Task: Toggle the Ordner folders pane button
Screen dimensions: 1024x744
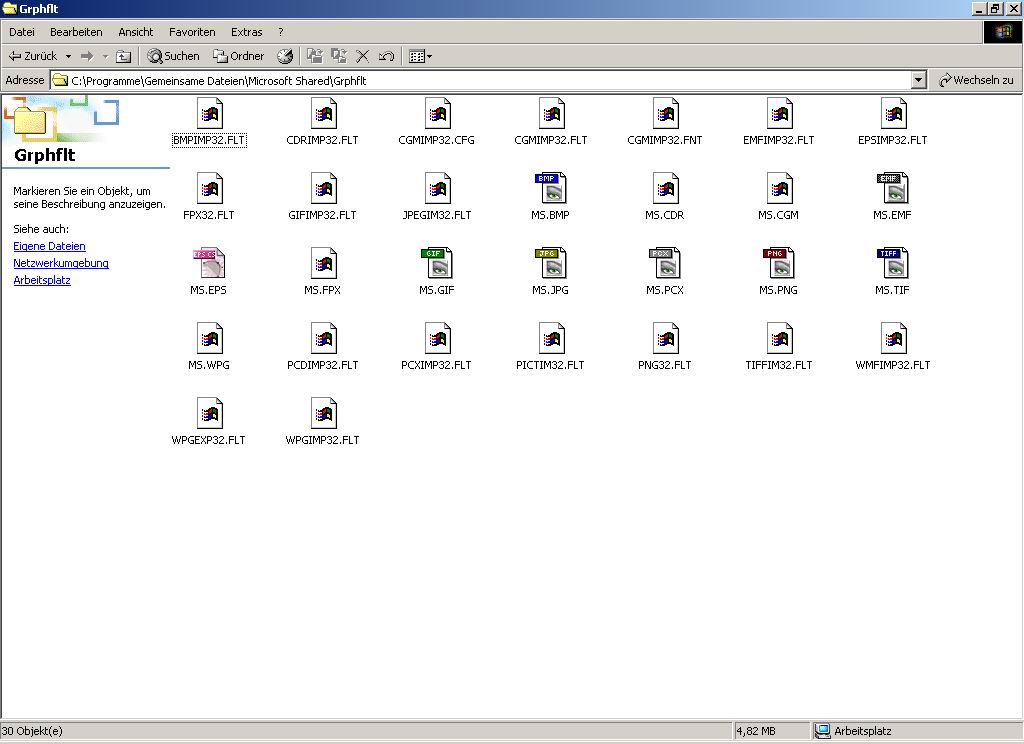Action: tap(239, 56)
